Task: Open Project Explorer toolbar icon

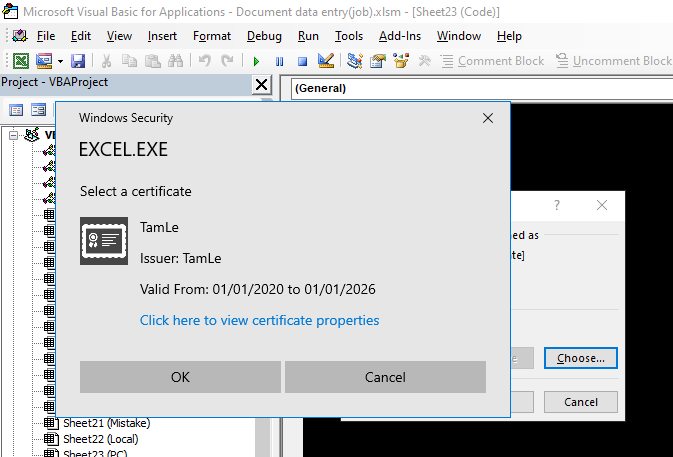Action: point(355,61)
